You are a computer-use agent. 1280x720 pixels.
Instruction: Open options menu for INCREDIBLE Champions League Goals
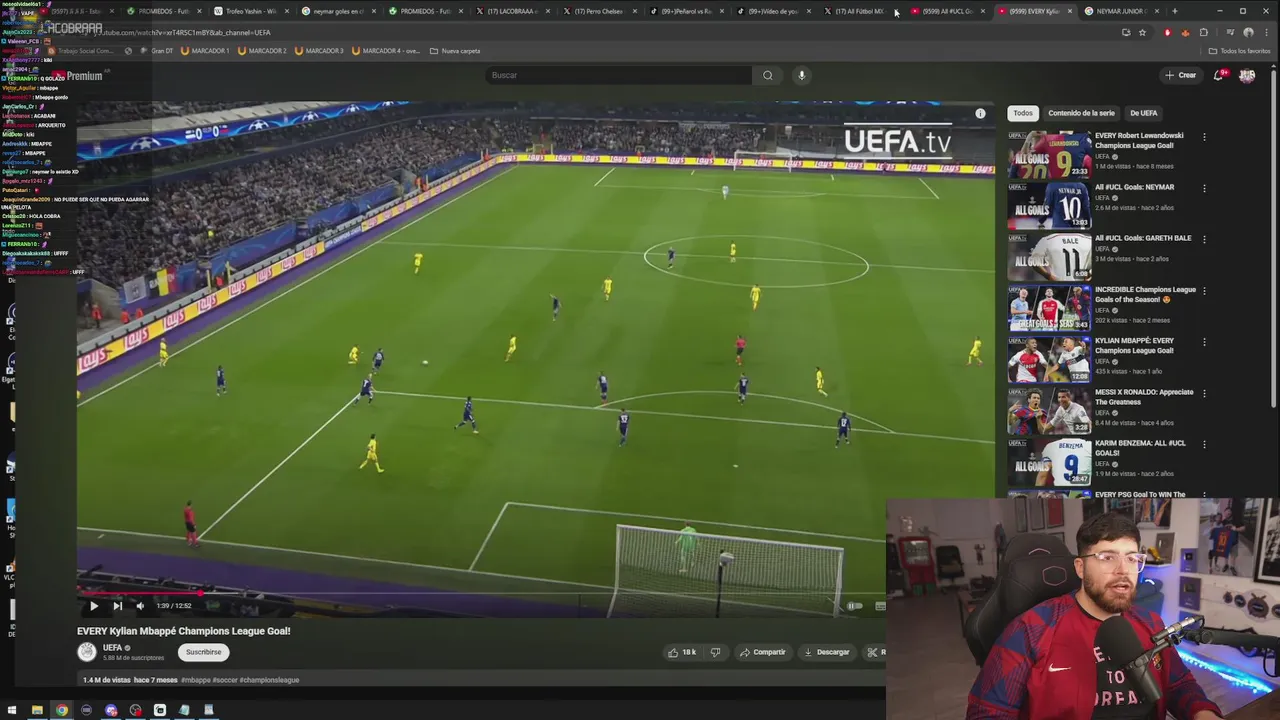(x=1204, y=291)
